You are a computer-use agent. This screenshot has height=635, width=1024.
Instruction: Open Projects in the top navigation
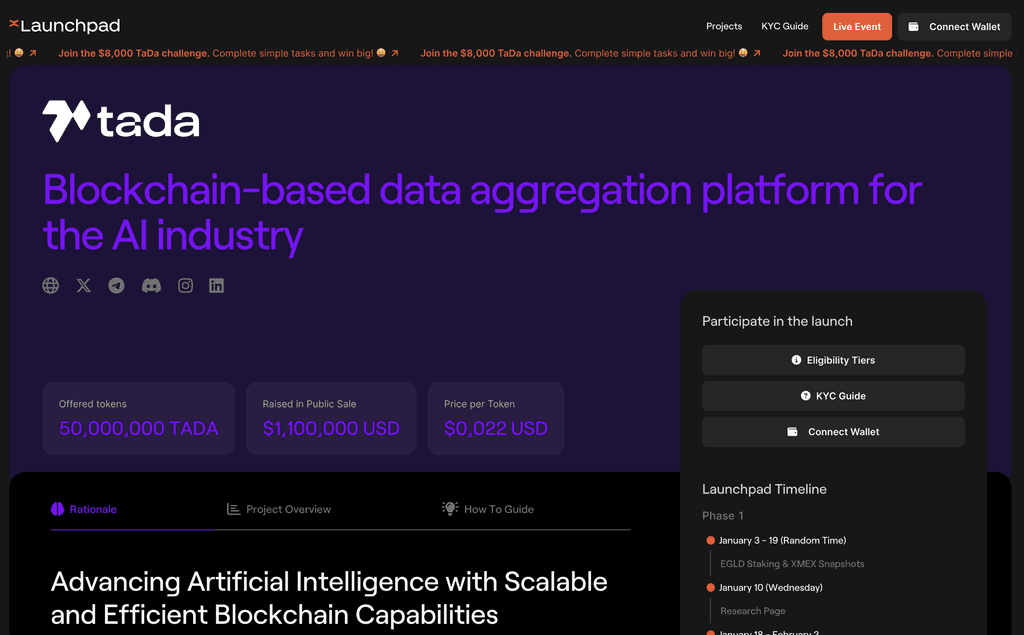723,26
